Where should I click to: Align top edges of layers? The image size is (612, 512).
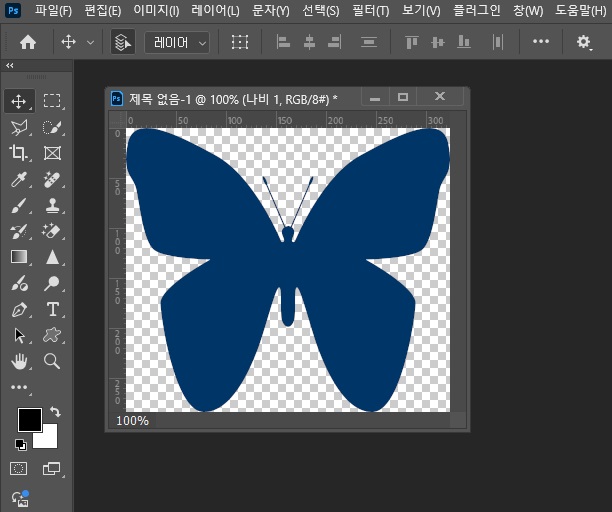[x=412, y=42]
